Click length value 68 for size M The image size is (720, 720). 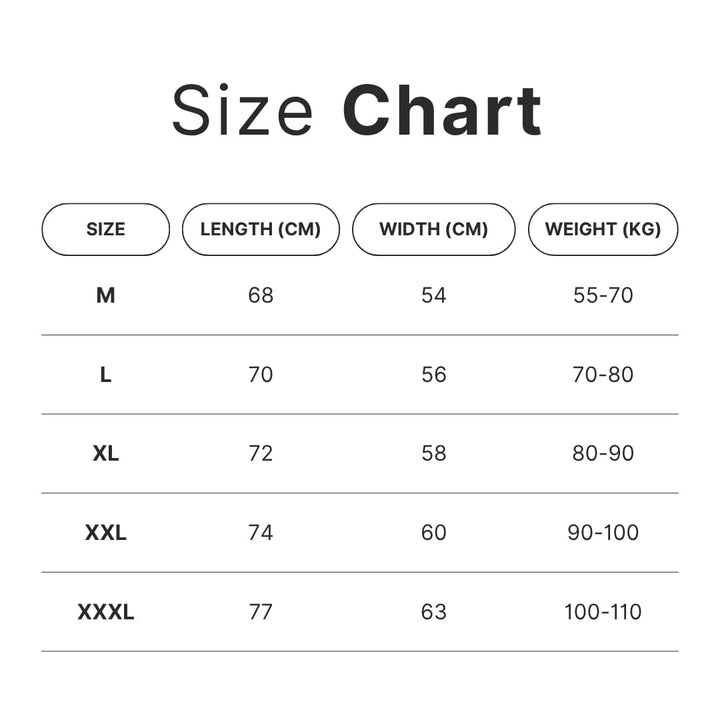click(260, 295)
